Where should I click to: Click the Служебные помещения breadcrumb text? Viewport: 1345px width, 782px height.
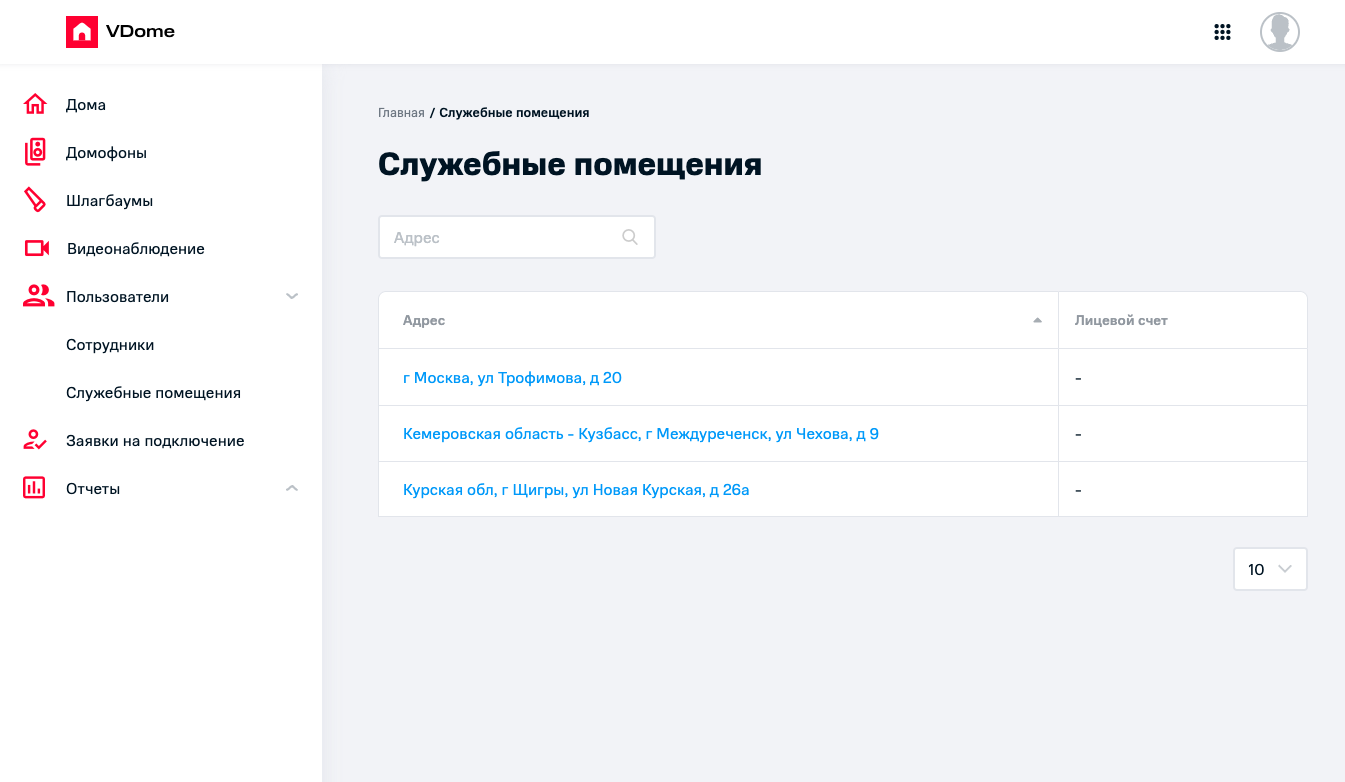click(514, 113)
